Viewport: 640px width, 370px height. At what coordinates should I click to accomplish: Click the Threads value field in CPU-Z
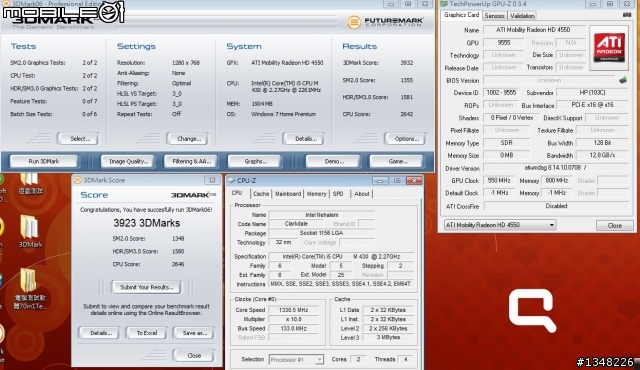pyautogui.click(x=405, y=359)
